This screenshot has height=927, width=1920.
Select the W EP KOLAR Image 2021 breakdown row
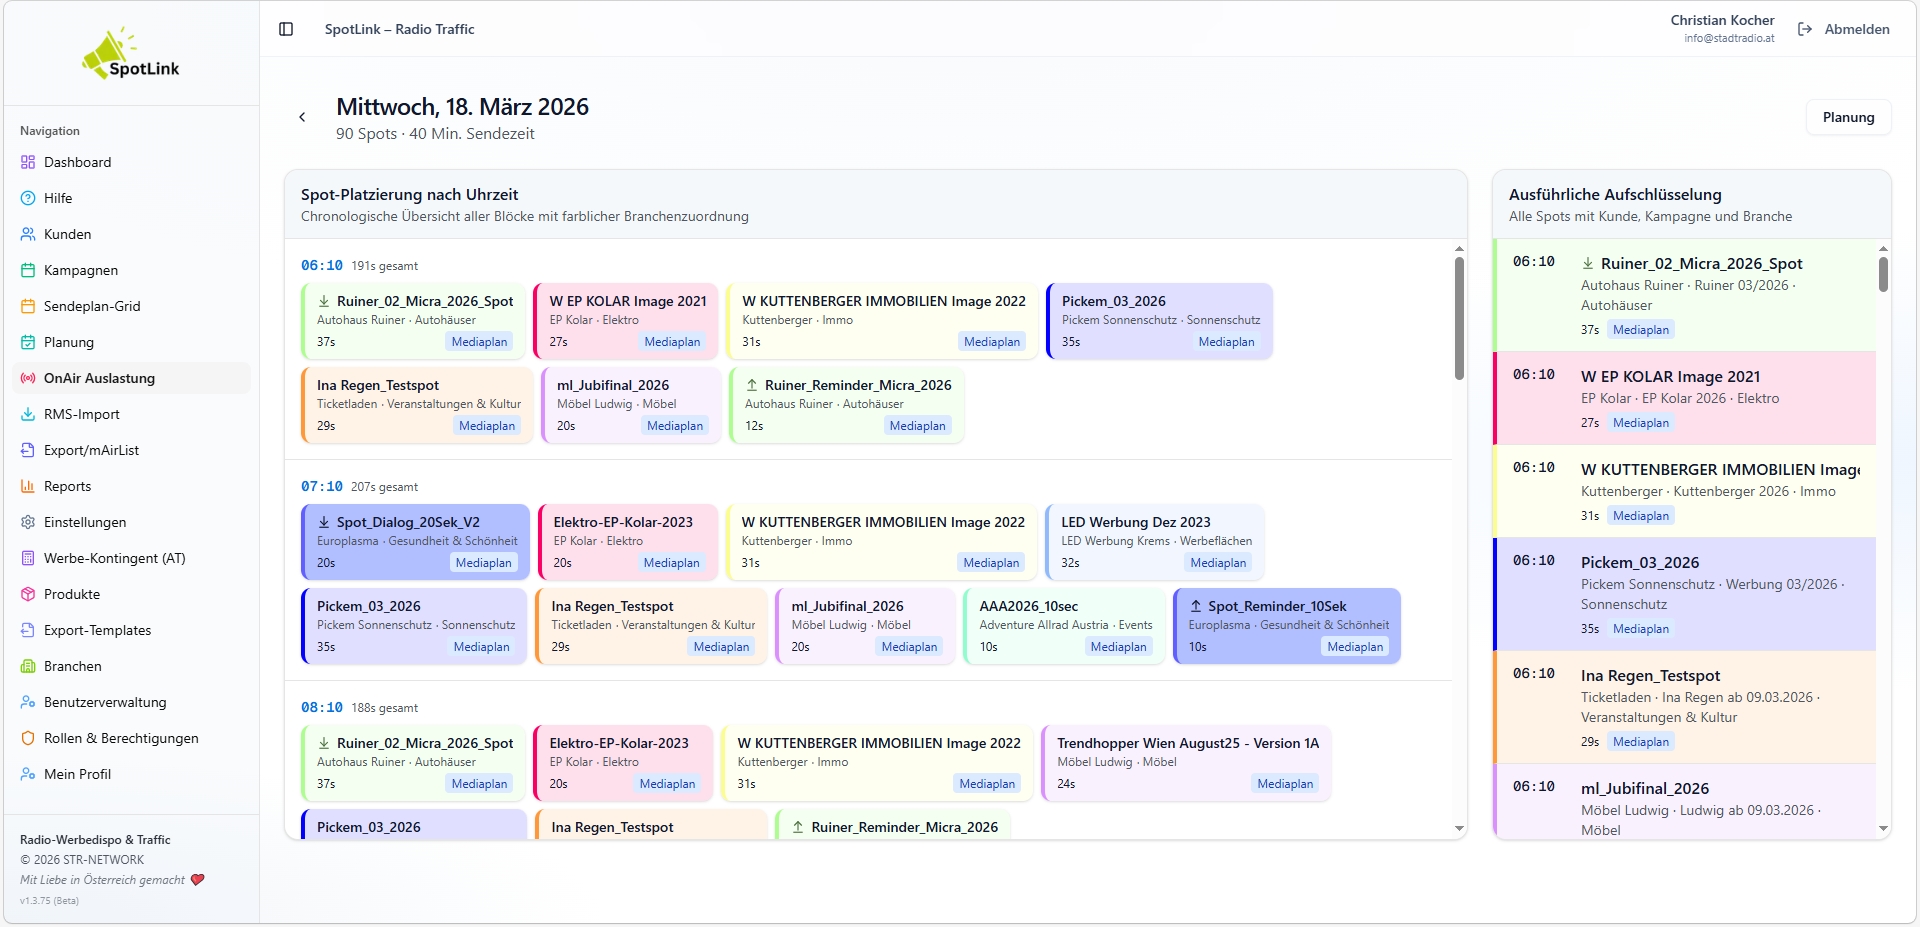pyautogui.click(x=1684, y=398)
